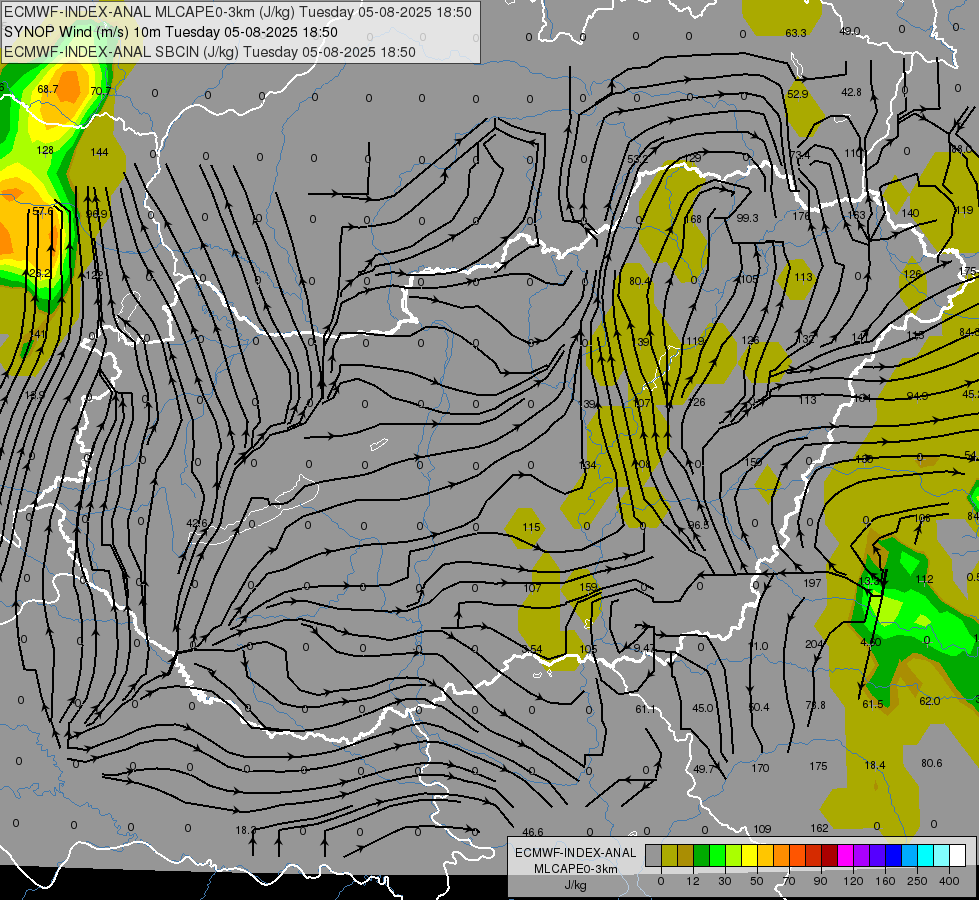
Task: Click map value 61.5
Action: click(873, 704)
